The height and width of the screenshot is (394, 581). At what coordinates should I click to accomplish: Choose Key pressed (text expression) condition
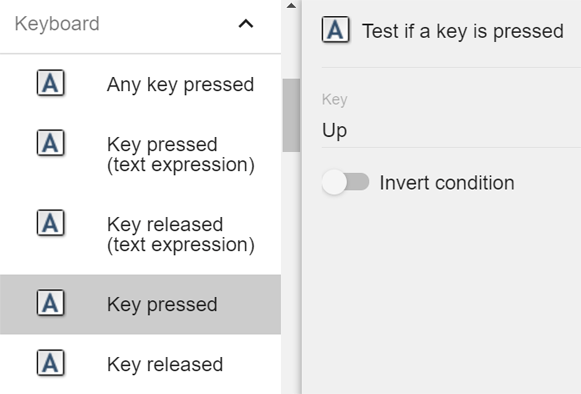(x=181, y=155)
